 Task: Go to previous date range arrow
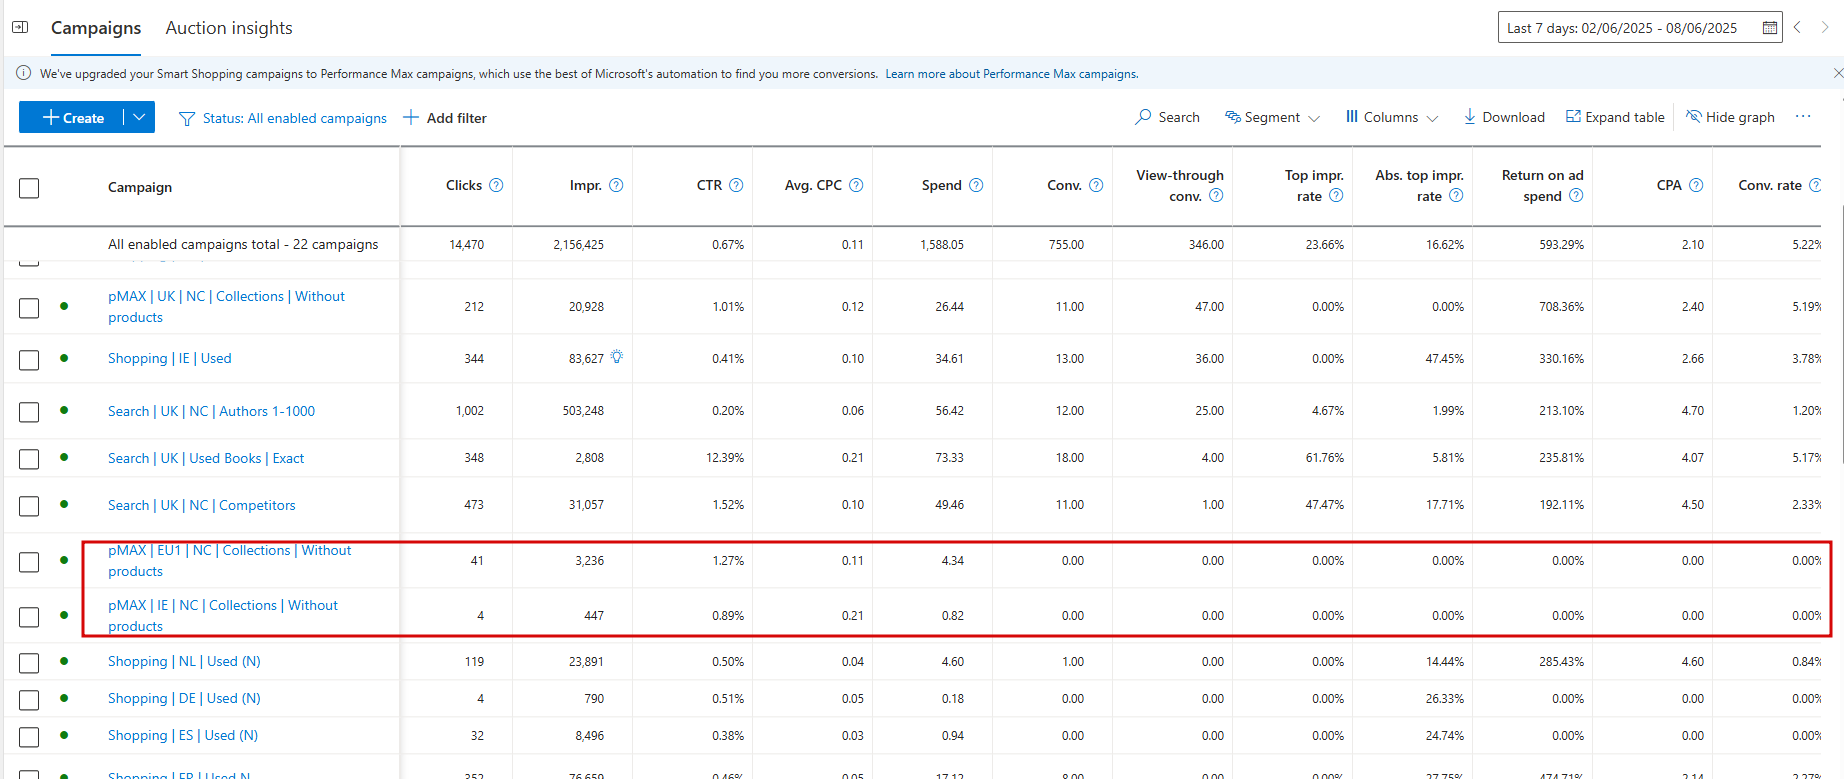[x=1797, y=27]
